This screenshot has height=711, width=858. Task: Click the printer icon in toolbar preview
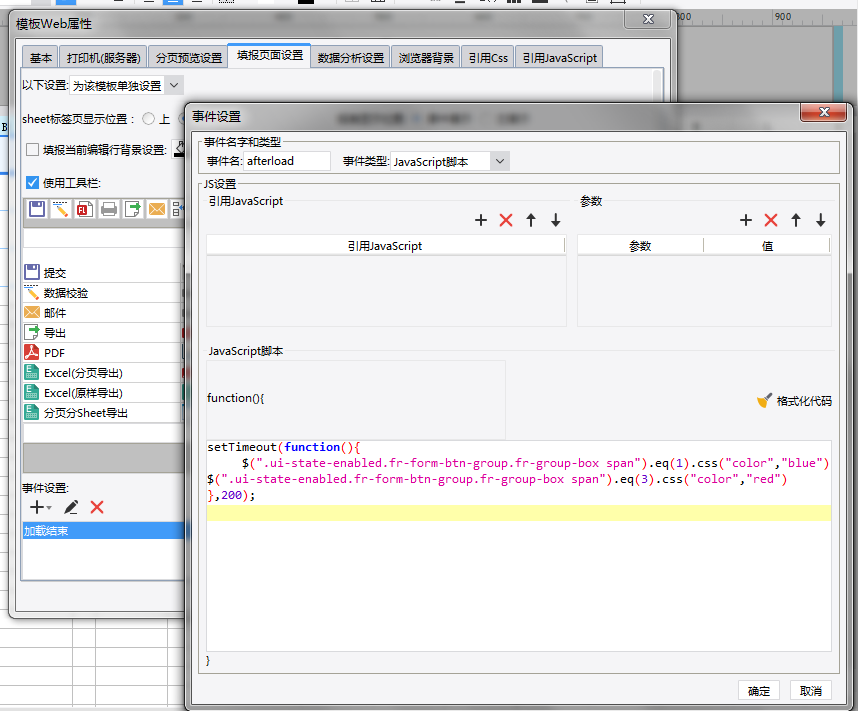109,209
